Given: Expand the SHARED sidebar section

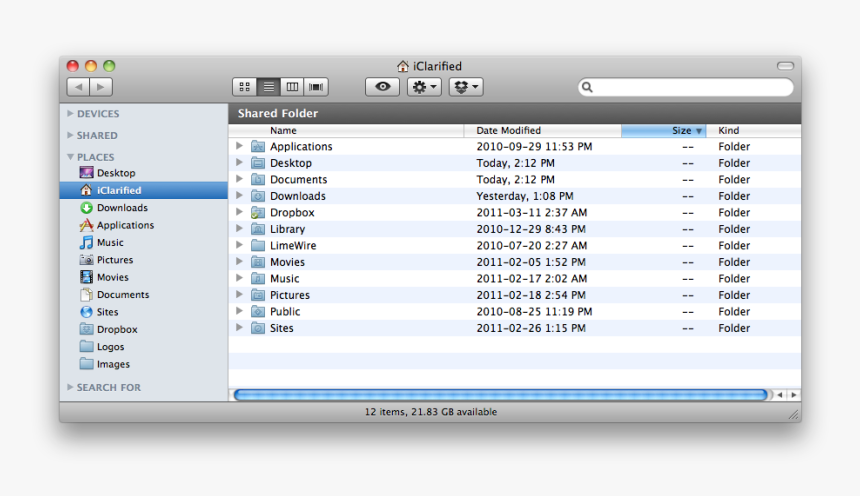Looking at the screenshot, I should [70, 135].
